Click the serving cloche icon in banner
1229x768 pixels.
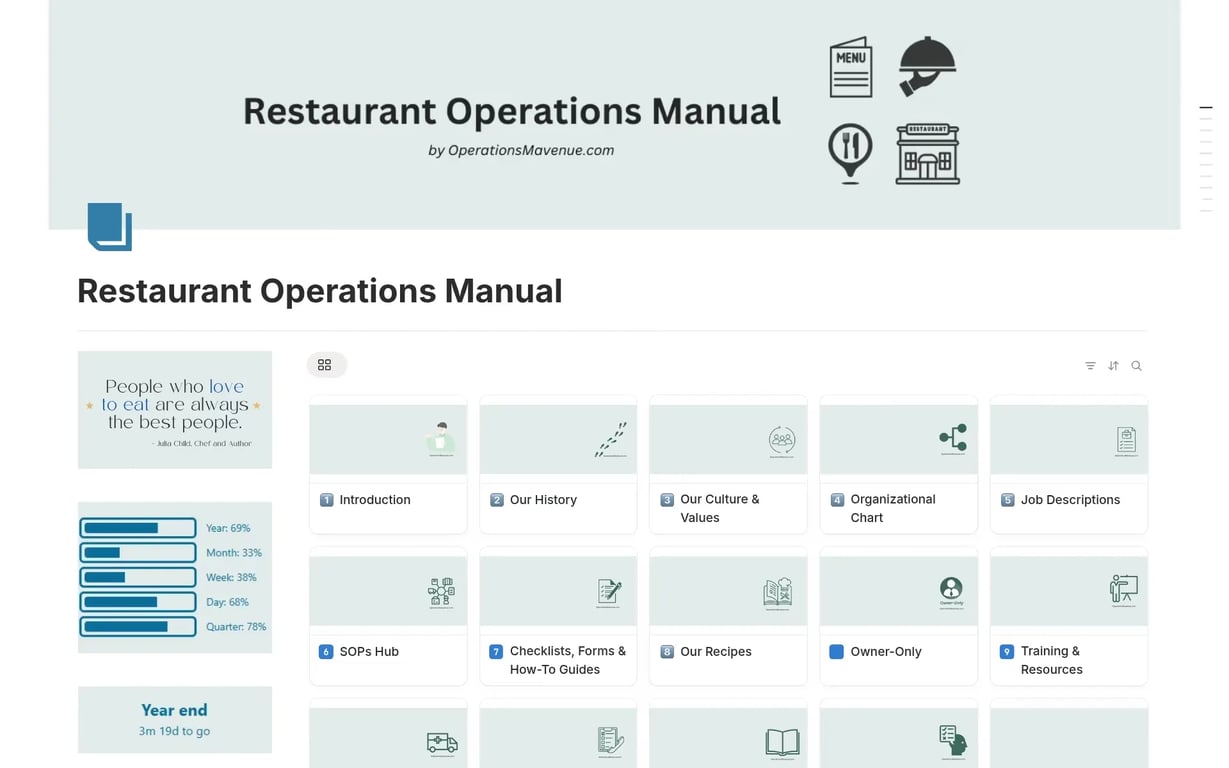coord(926,66)
